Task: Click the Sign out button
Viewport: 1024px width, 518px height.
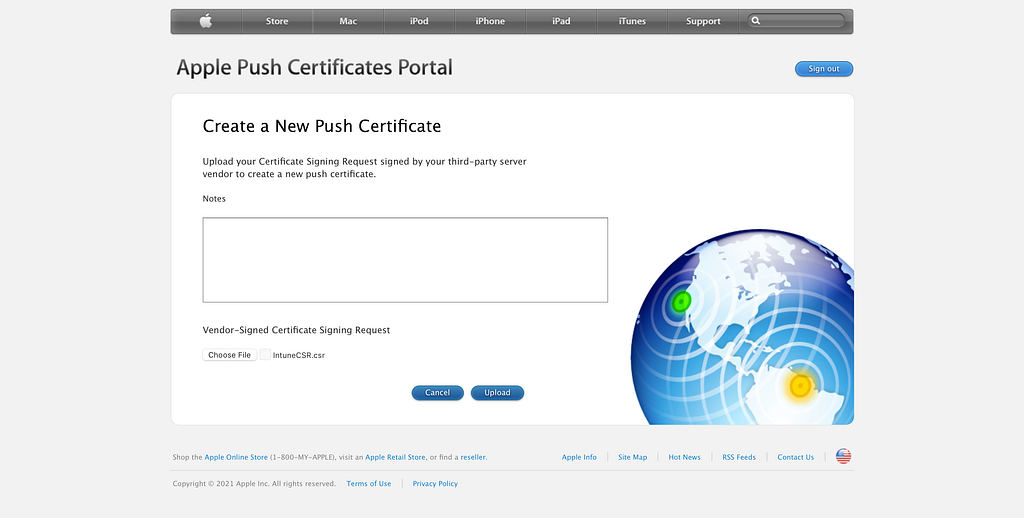Action: coord(824,69)
